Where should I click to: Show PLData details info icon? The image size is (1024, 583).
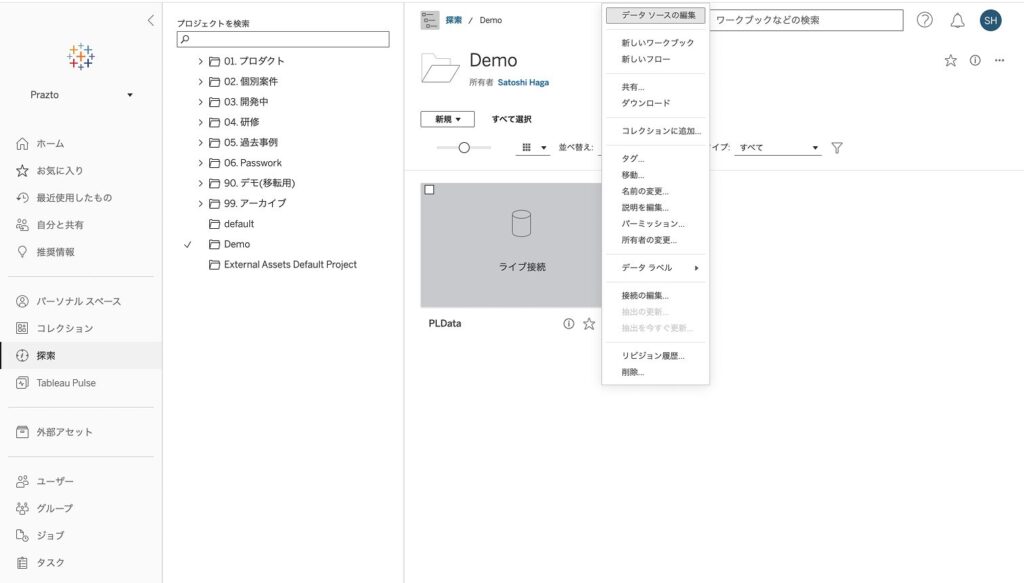(x=569, y=324)
